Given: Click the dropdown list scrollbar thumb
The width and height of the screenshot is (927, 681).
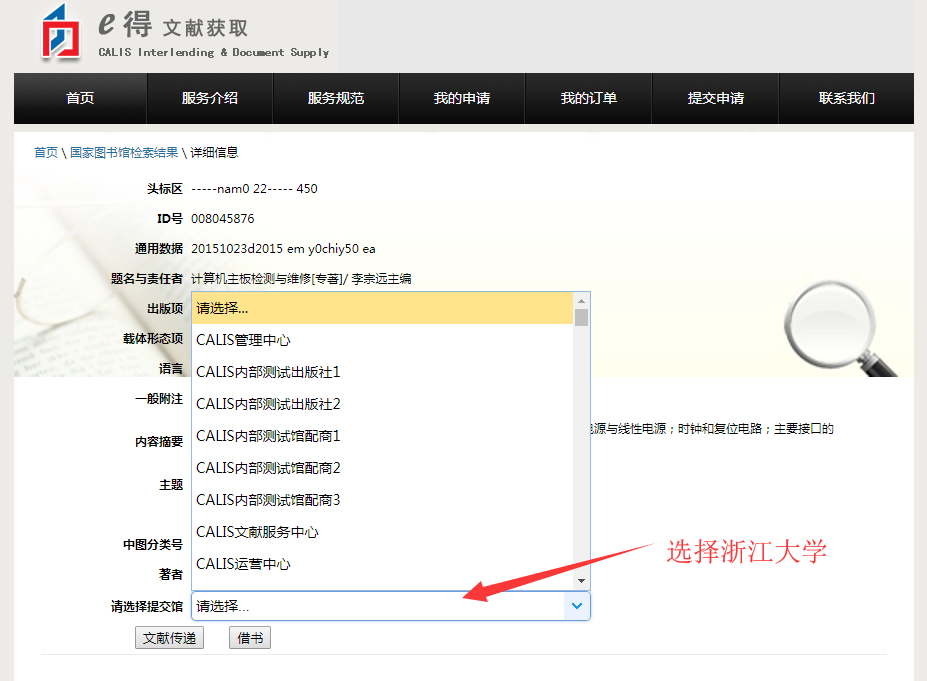Looking at the screenshot, I should tap(582, 317).
